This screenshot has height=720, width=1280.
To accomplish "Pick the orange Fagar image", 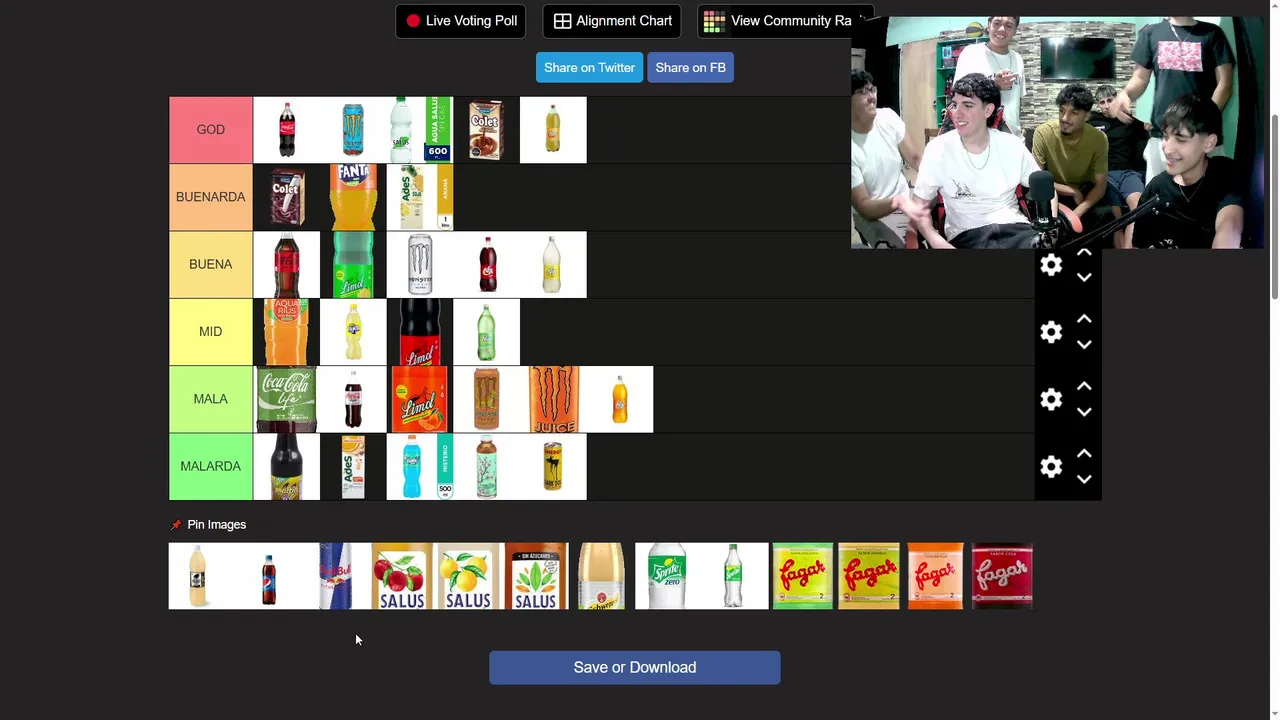I will [x=935, y=576].
